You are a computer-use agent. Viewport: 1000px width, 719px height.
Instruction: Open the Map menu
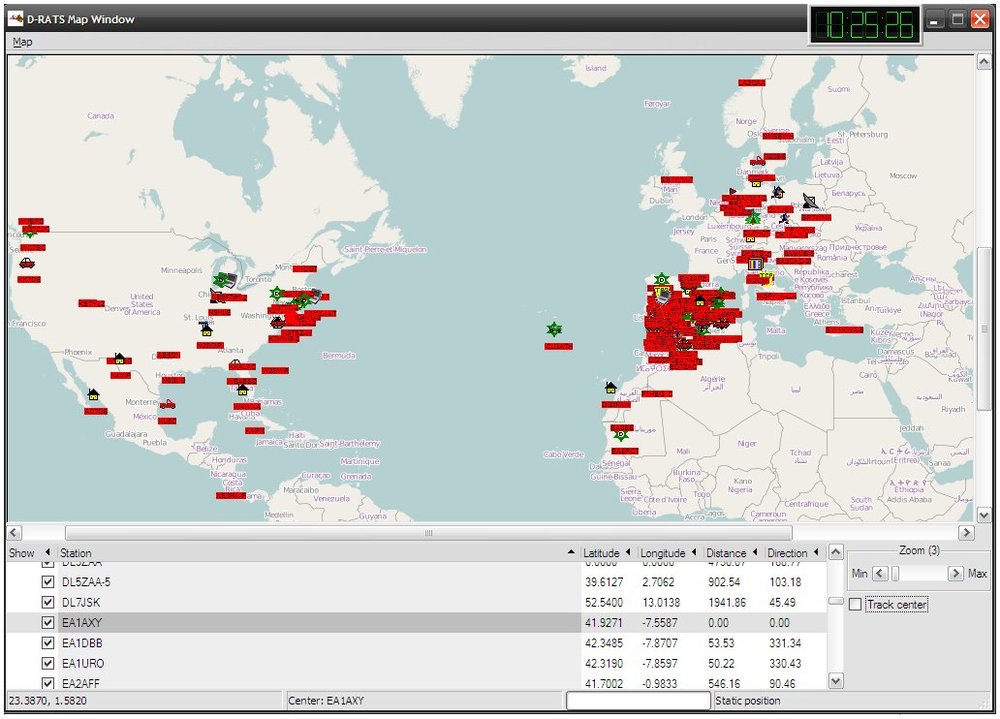[22, 42]
